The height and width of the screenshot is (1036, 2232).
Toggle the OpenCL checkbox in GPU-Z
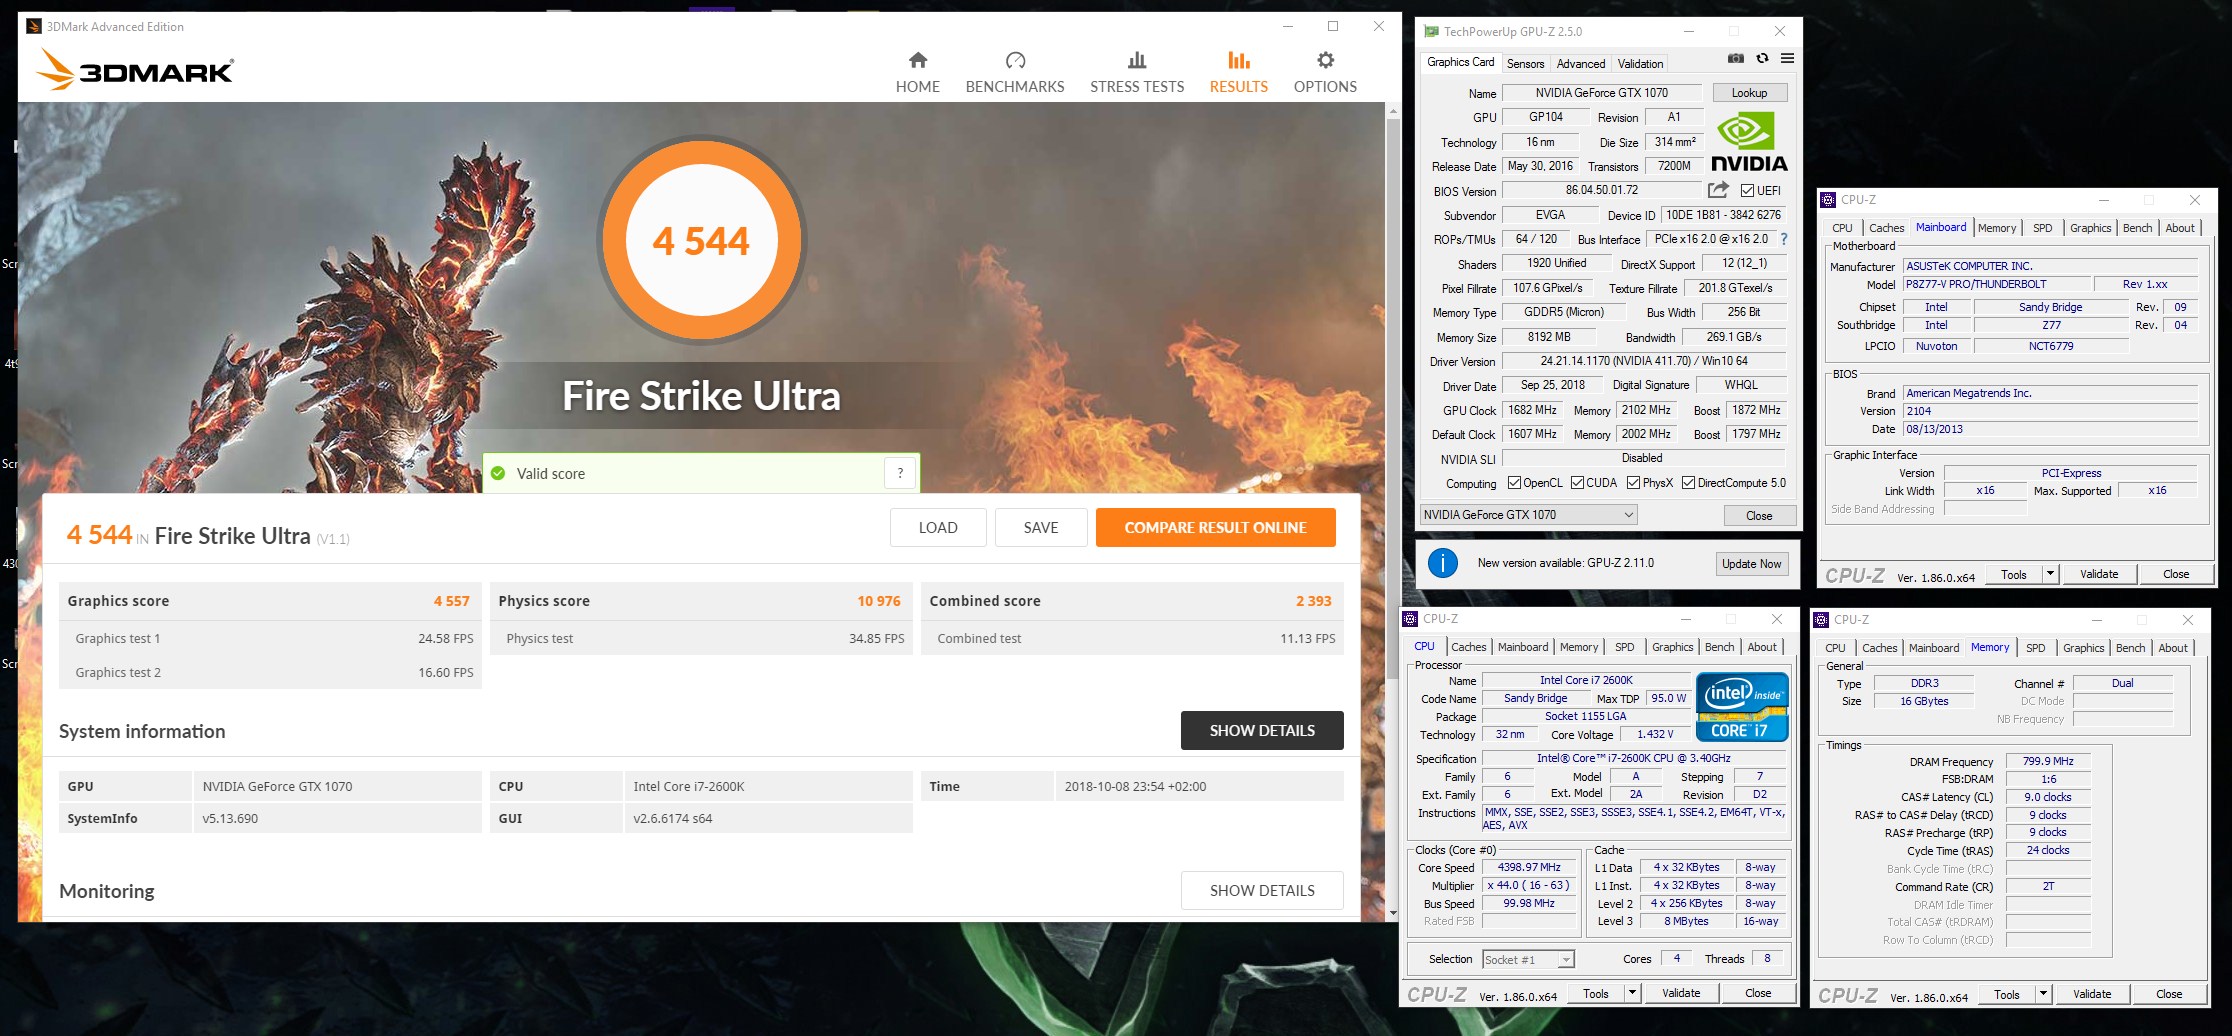[1514, 483]
